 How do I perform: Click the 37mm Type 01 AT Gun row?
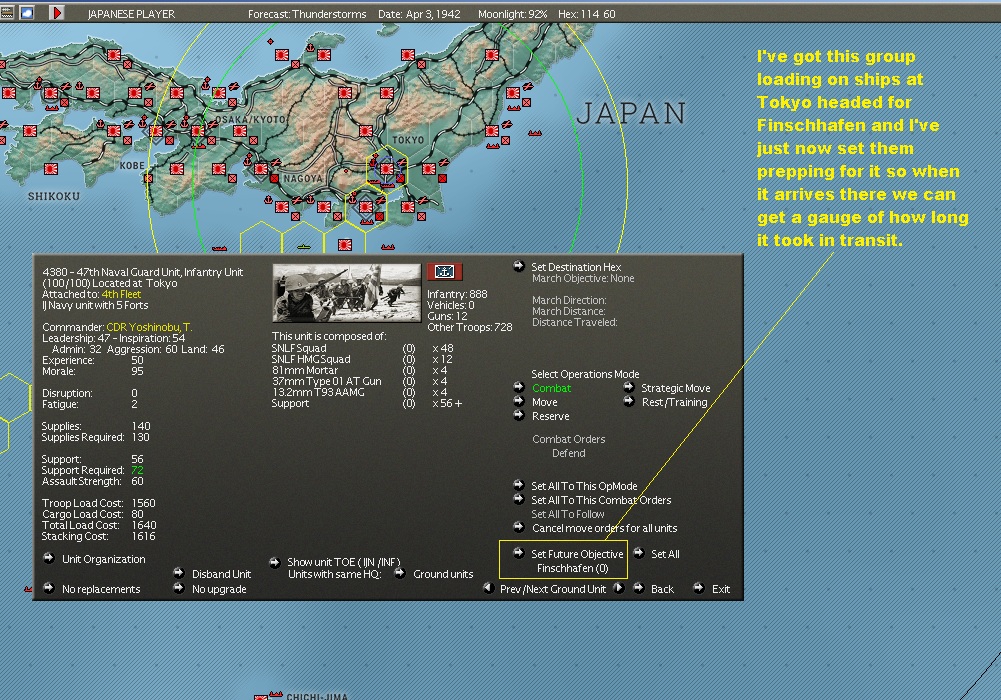[x=359, y=381]
